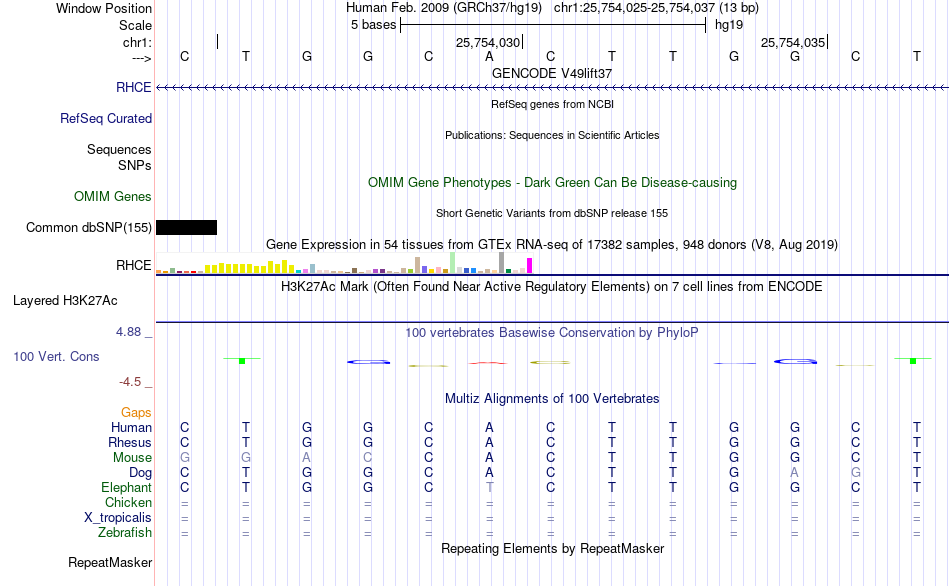This screenshot has width=950, height=586.
Task: Click the RefSeq genes from NCBI title
Action: tap(552, 104)
